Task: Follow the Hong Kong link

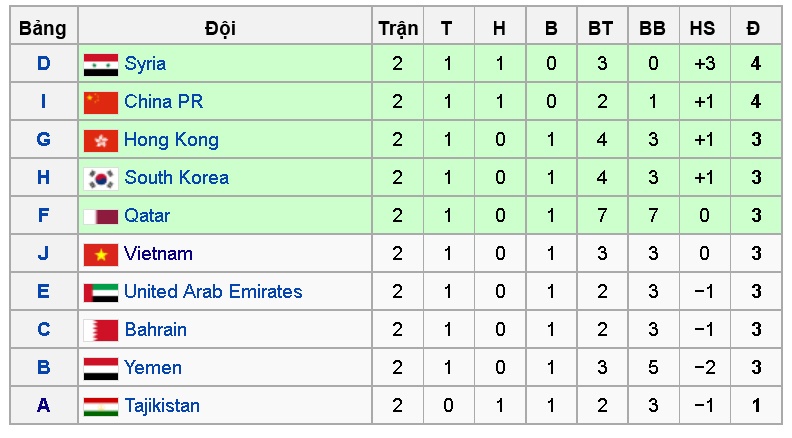Action: click(x=171, y=140)
